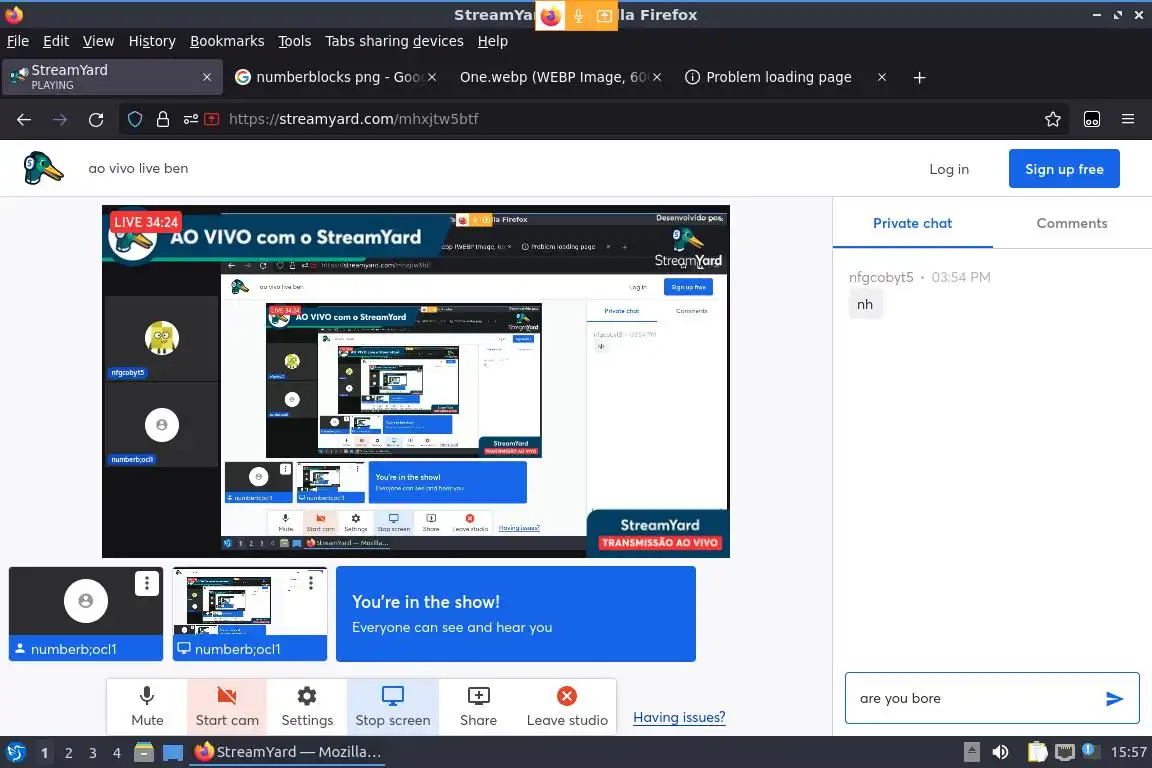
Task: Click the Log in link
Action: [x=948, y=169]
